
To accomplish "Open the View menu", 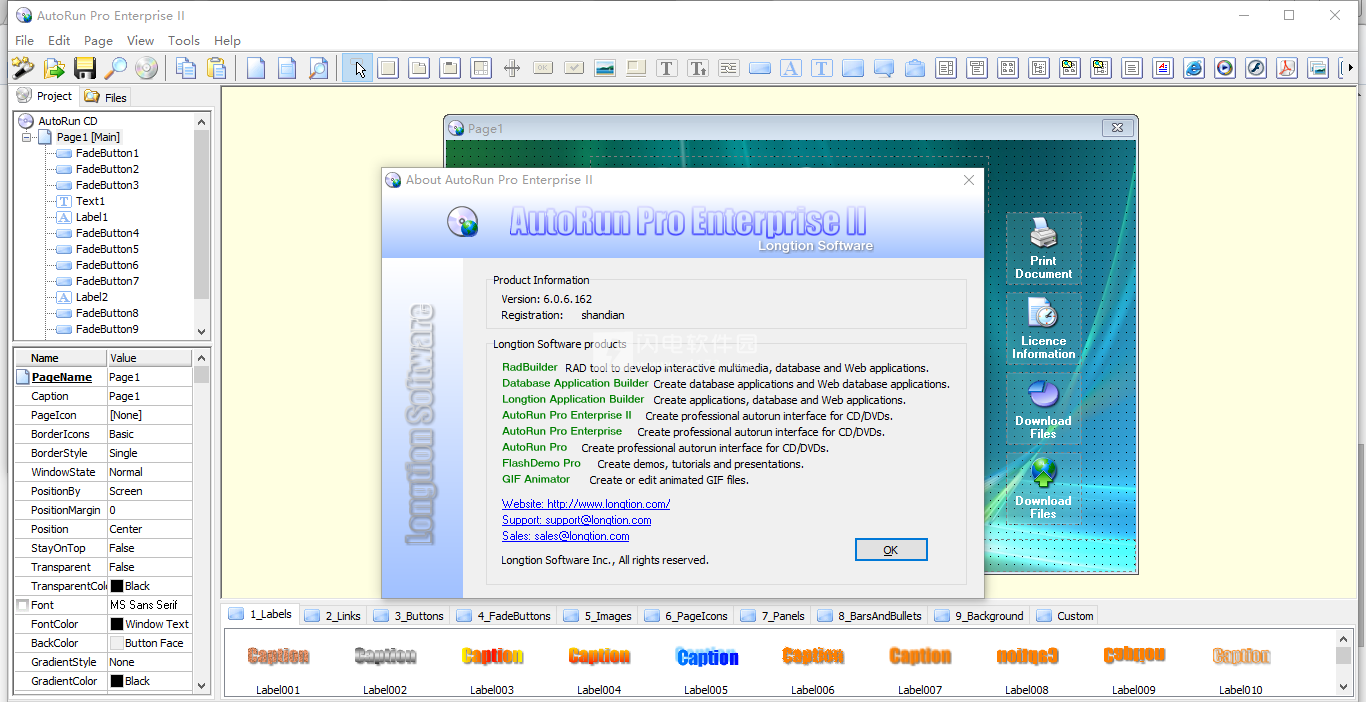I will click(x=141, y=41).
